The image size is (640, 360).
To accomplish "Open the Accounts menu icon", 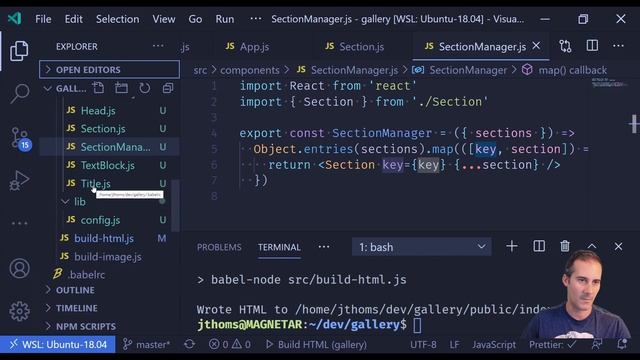I will tap(19, 269).
